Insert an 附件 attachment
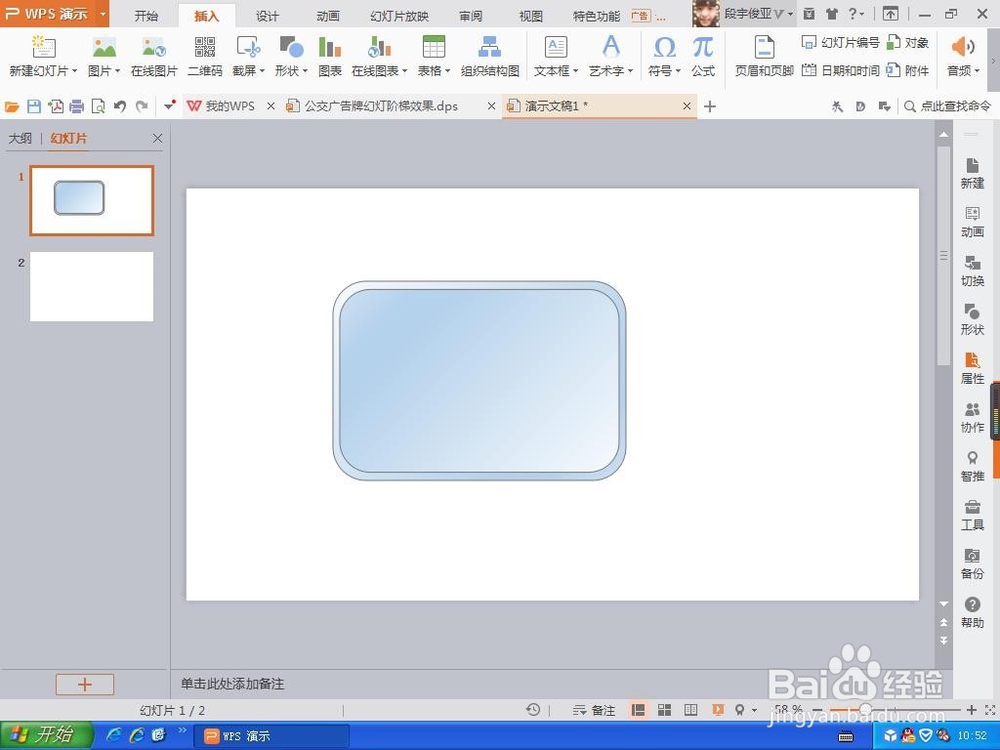The height and width of the screenshot is (750, 1000). pyautogui.click(x=908, y=70)
